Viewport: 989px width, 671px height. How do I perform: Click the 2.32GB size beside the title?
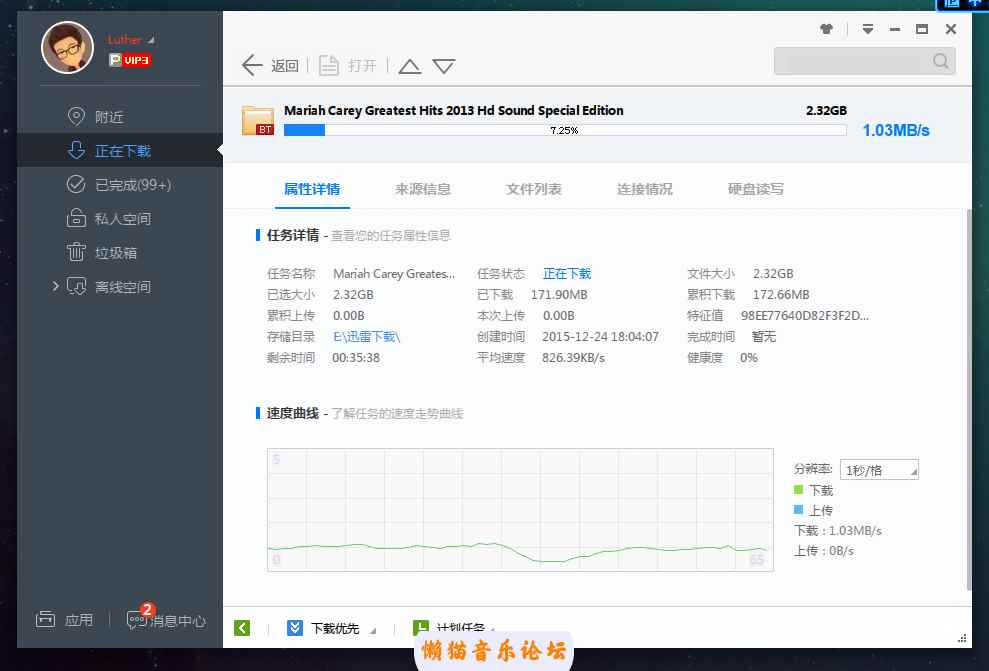tap(826, 110)
